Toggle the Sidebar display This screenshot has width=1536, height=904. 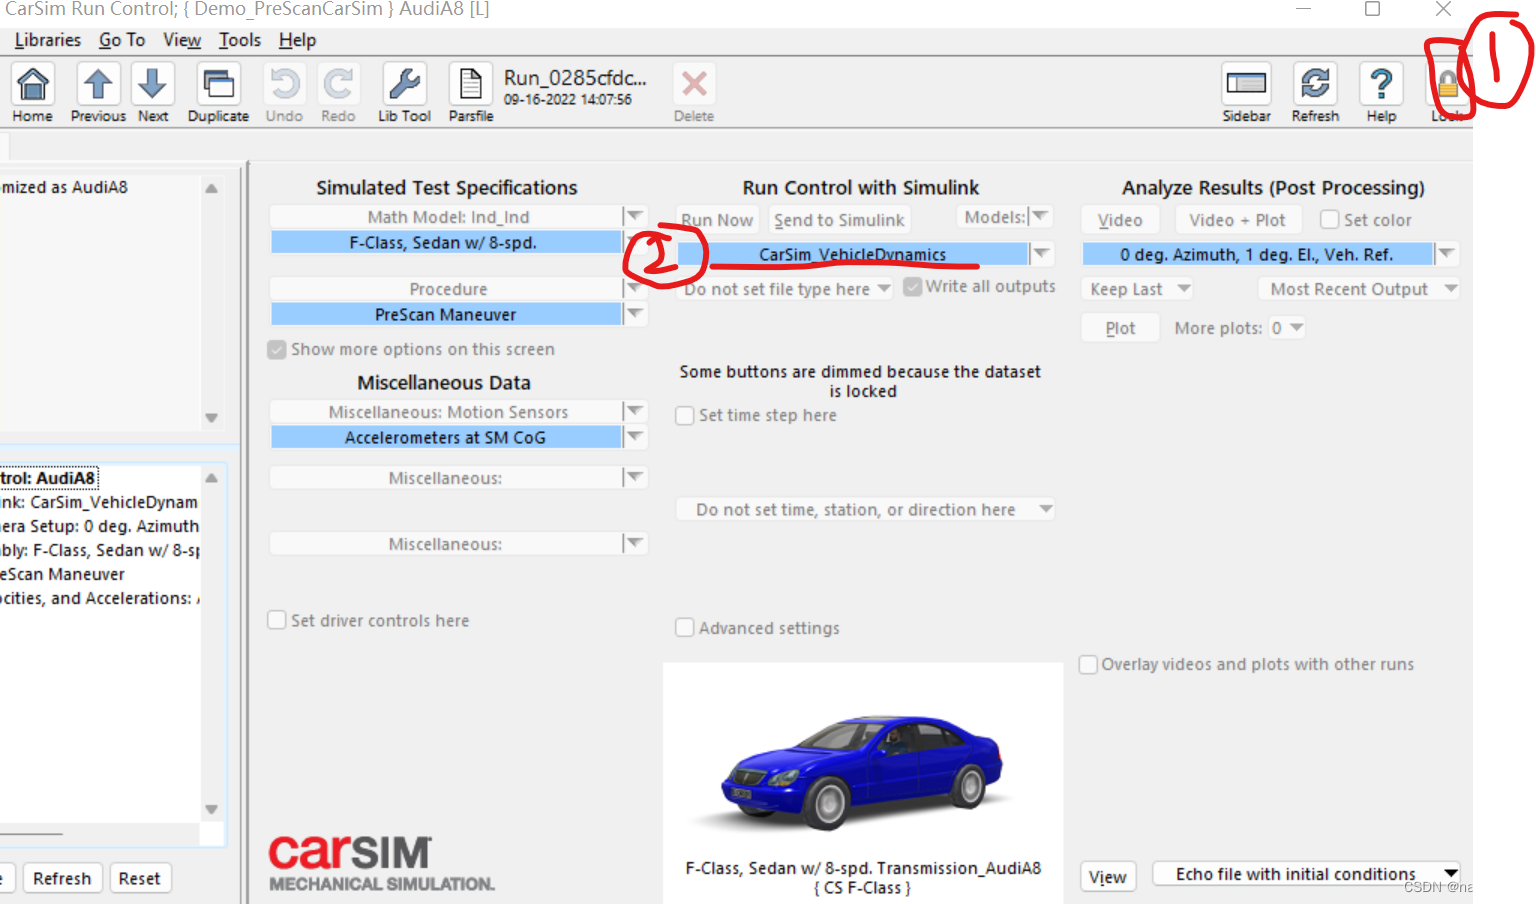click(1246, 85)
